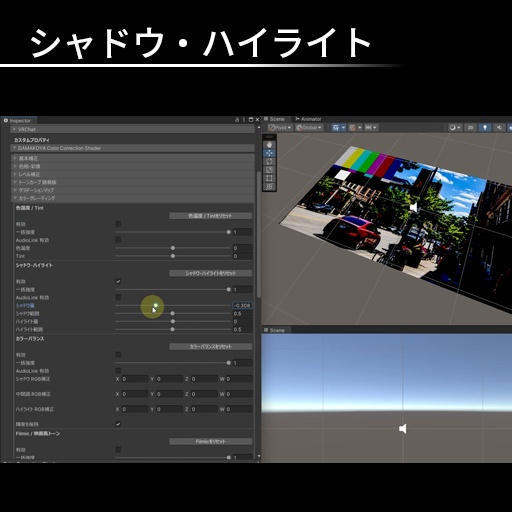This screenshot has height=512, width=512.
Task: Maximize the Inspector panel
Action: tap(251, 120)
